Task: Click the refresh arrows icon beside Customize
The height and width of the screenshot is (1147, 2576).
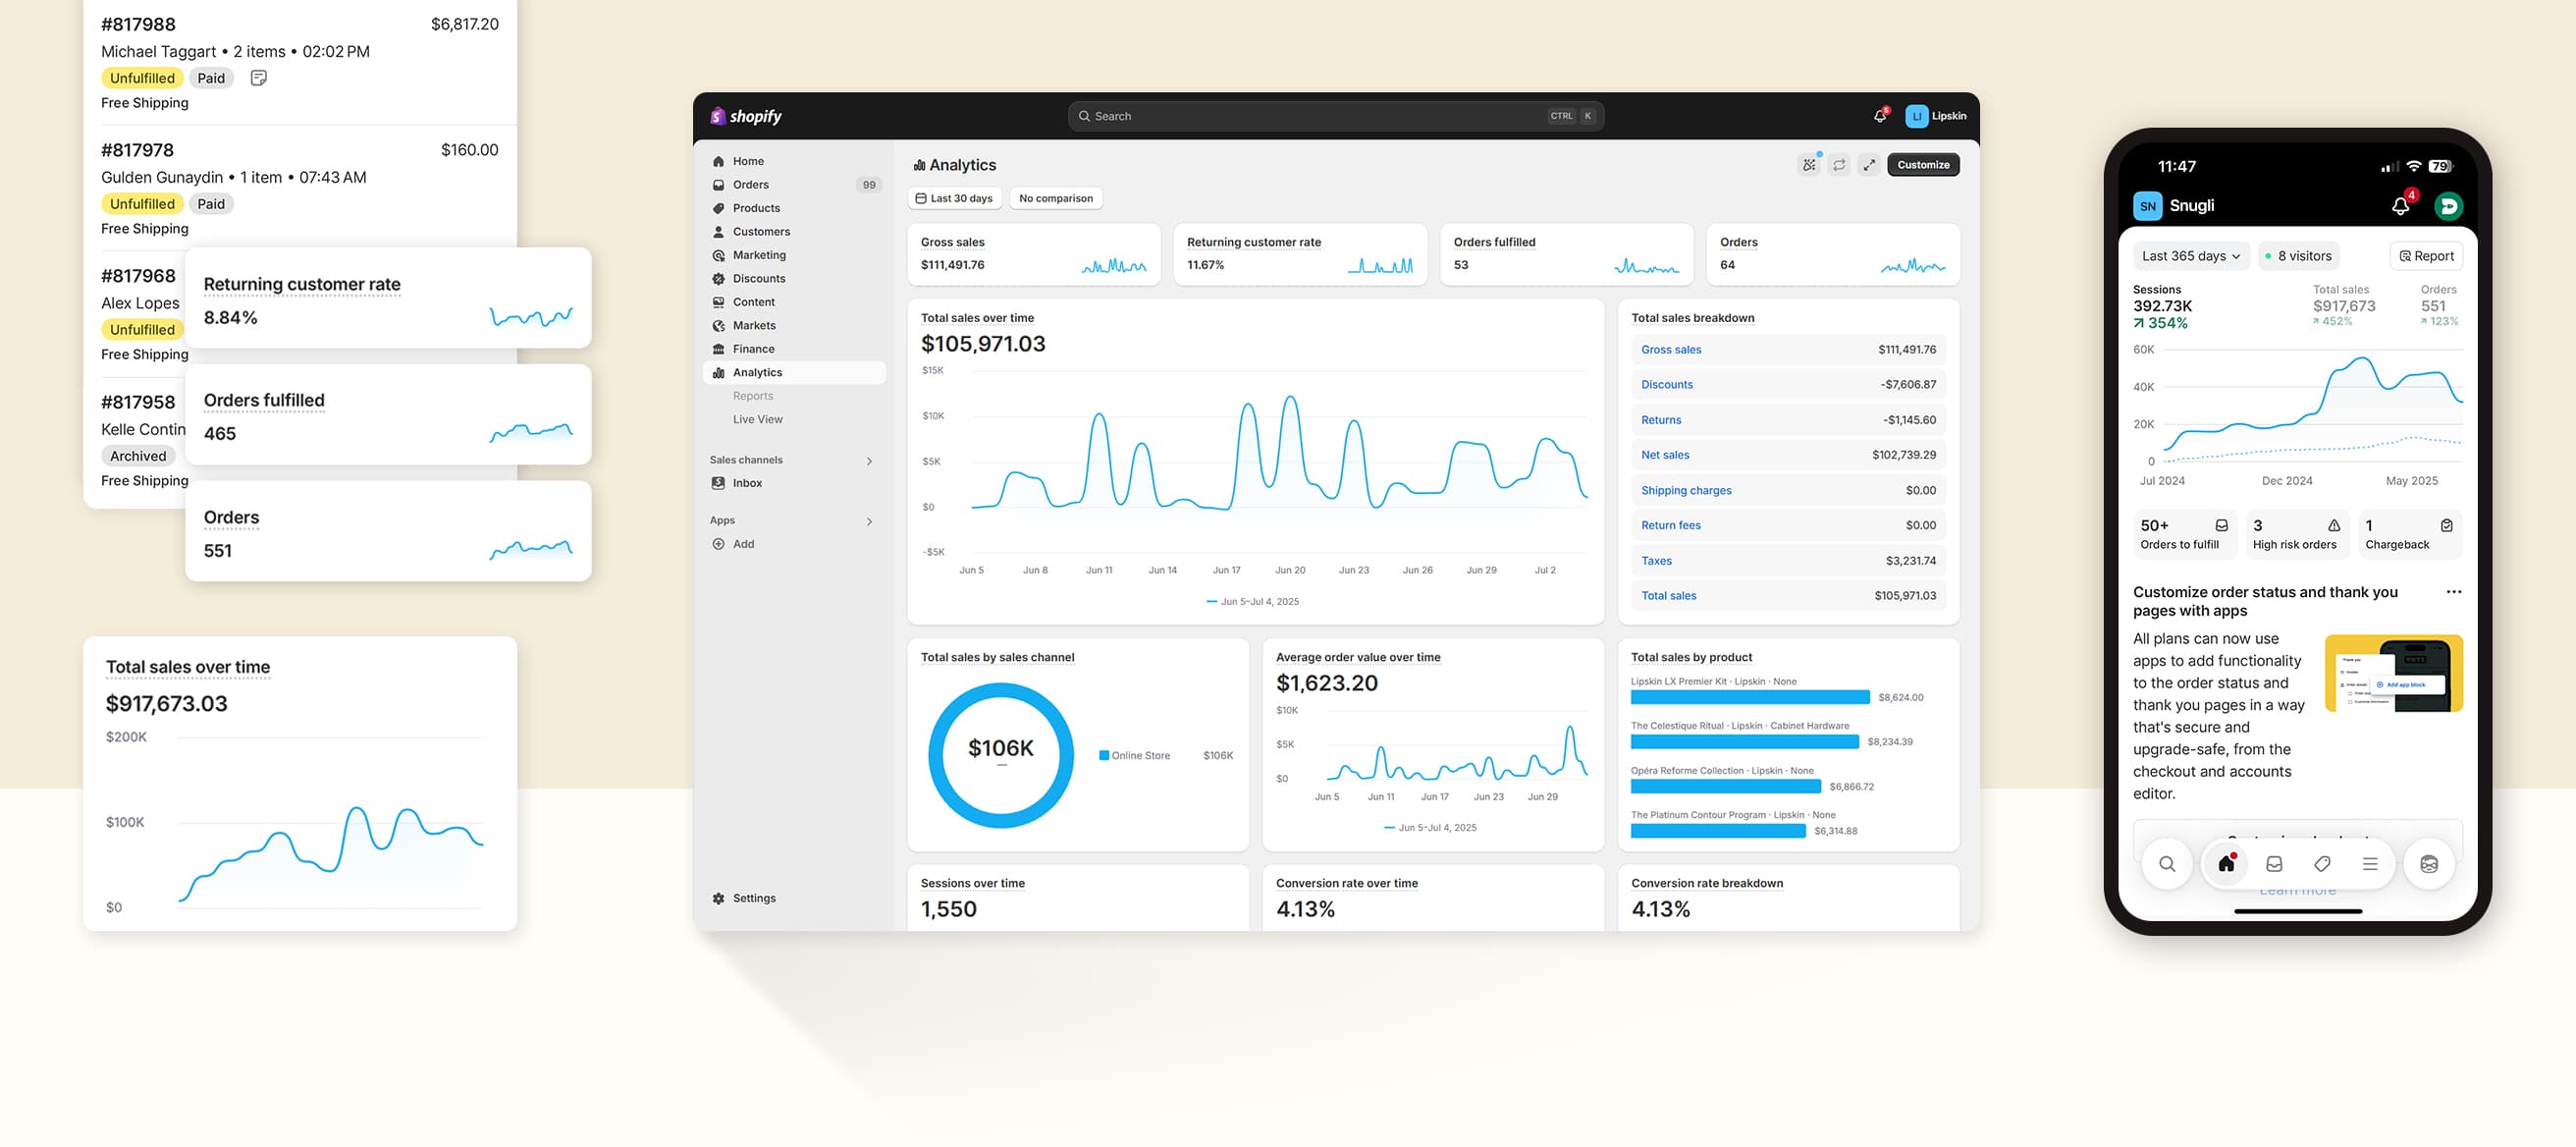Action: coord(1839,165)
